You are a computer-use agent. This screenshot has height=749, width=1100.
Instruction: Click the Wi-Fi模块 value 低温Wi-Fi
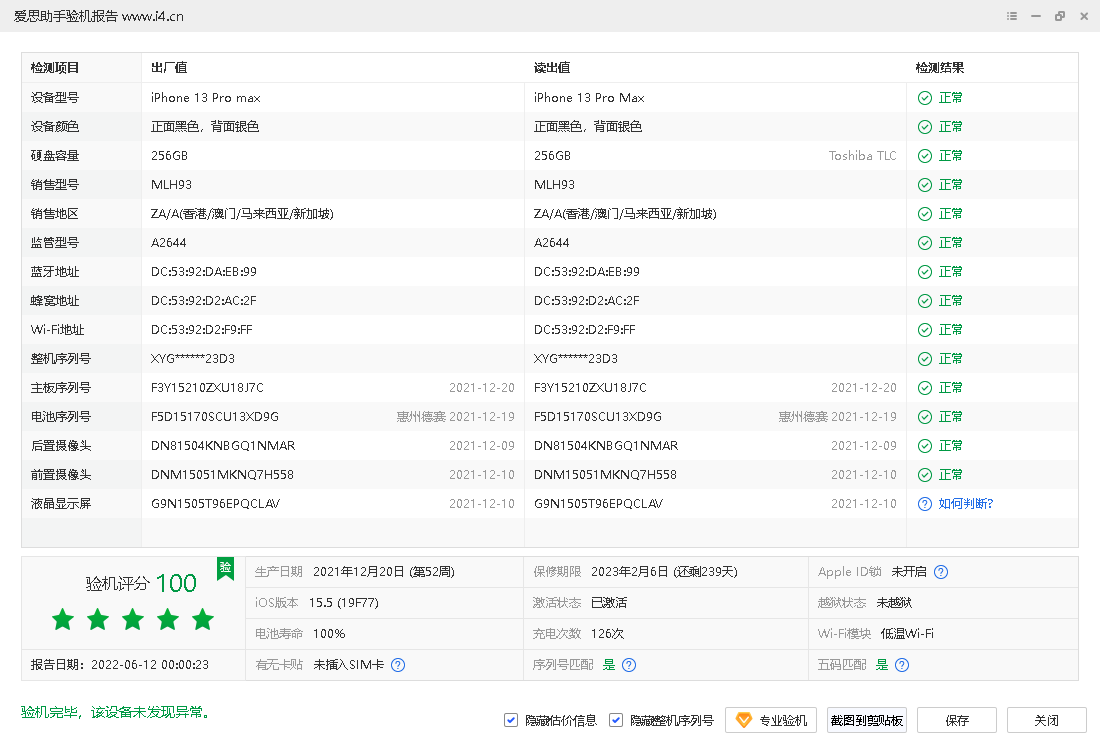(907, 633)
